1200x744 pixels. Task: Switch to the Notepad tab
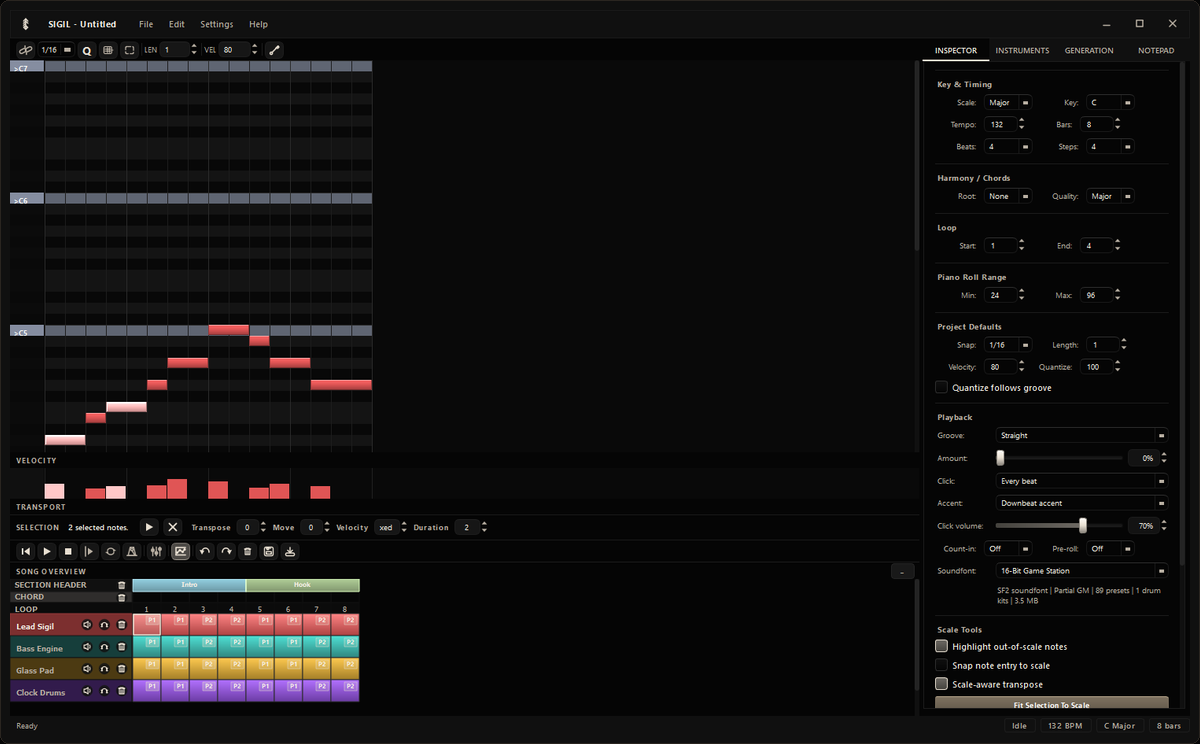pyautogui.click(x=1156, y=50)
